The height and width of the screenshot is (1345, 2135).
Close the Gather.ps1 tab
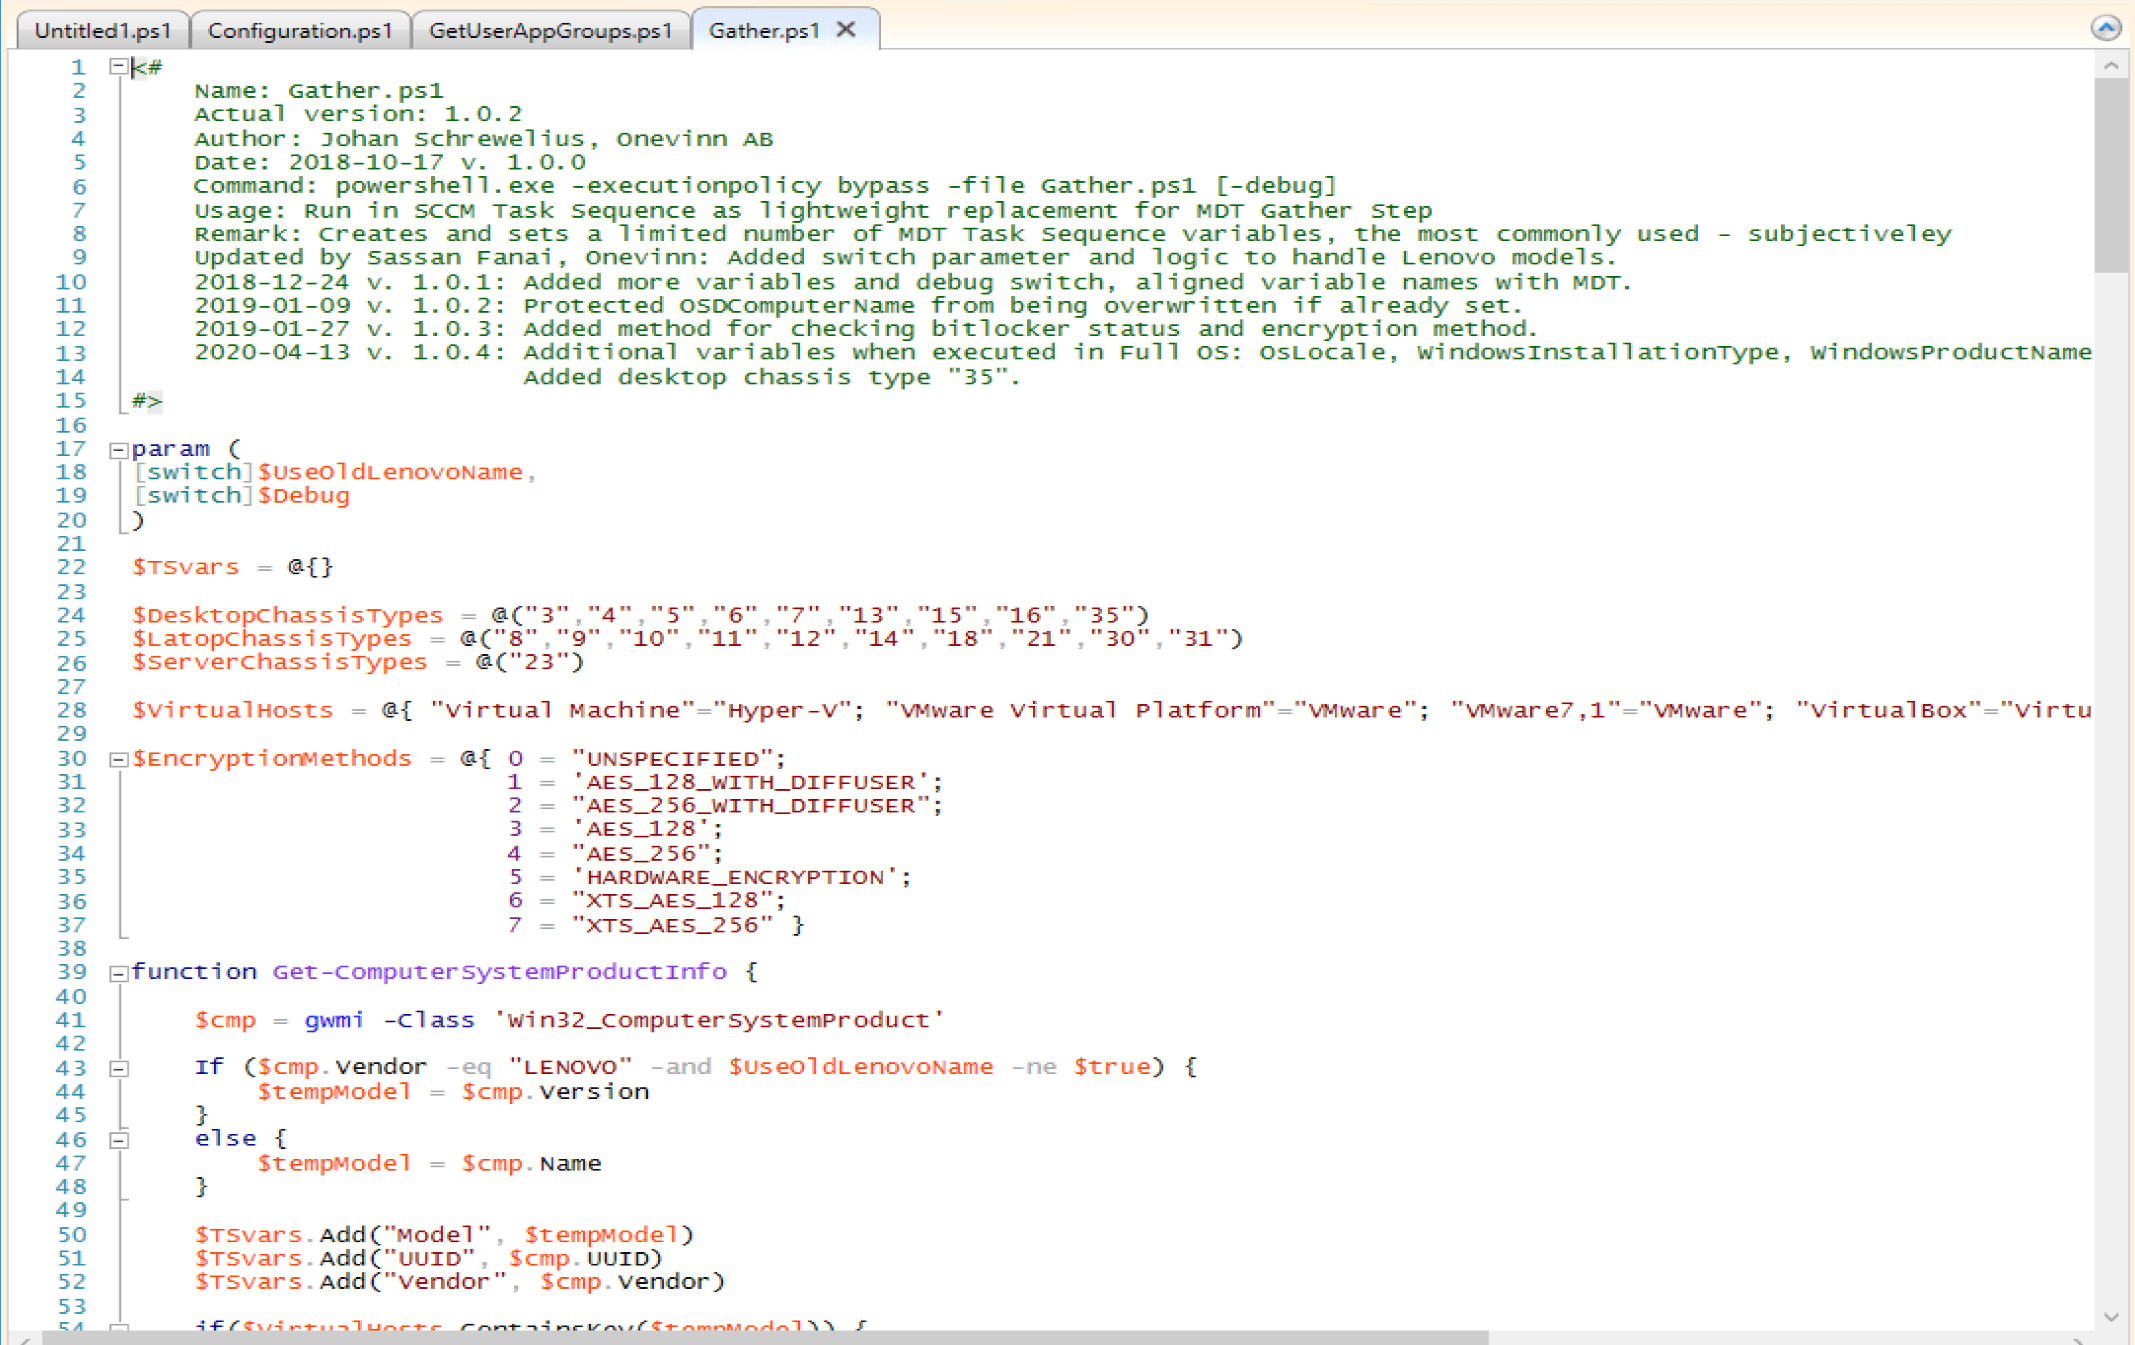click(x=845, y=30)
